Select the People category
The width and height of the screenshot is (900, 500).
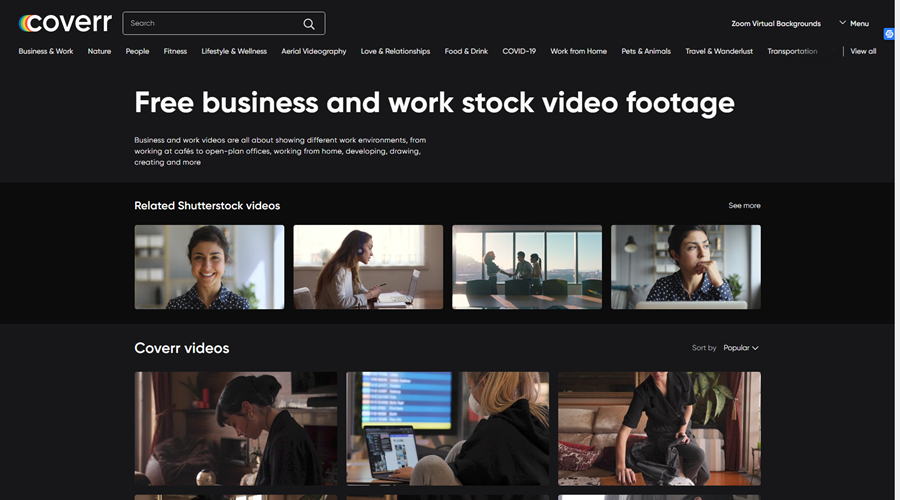(x=137, y=51)
